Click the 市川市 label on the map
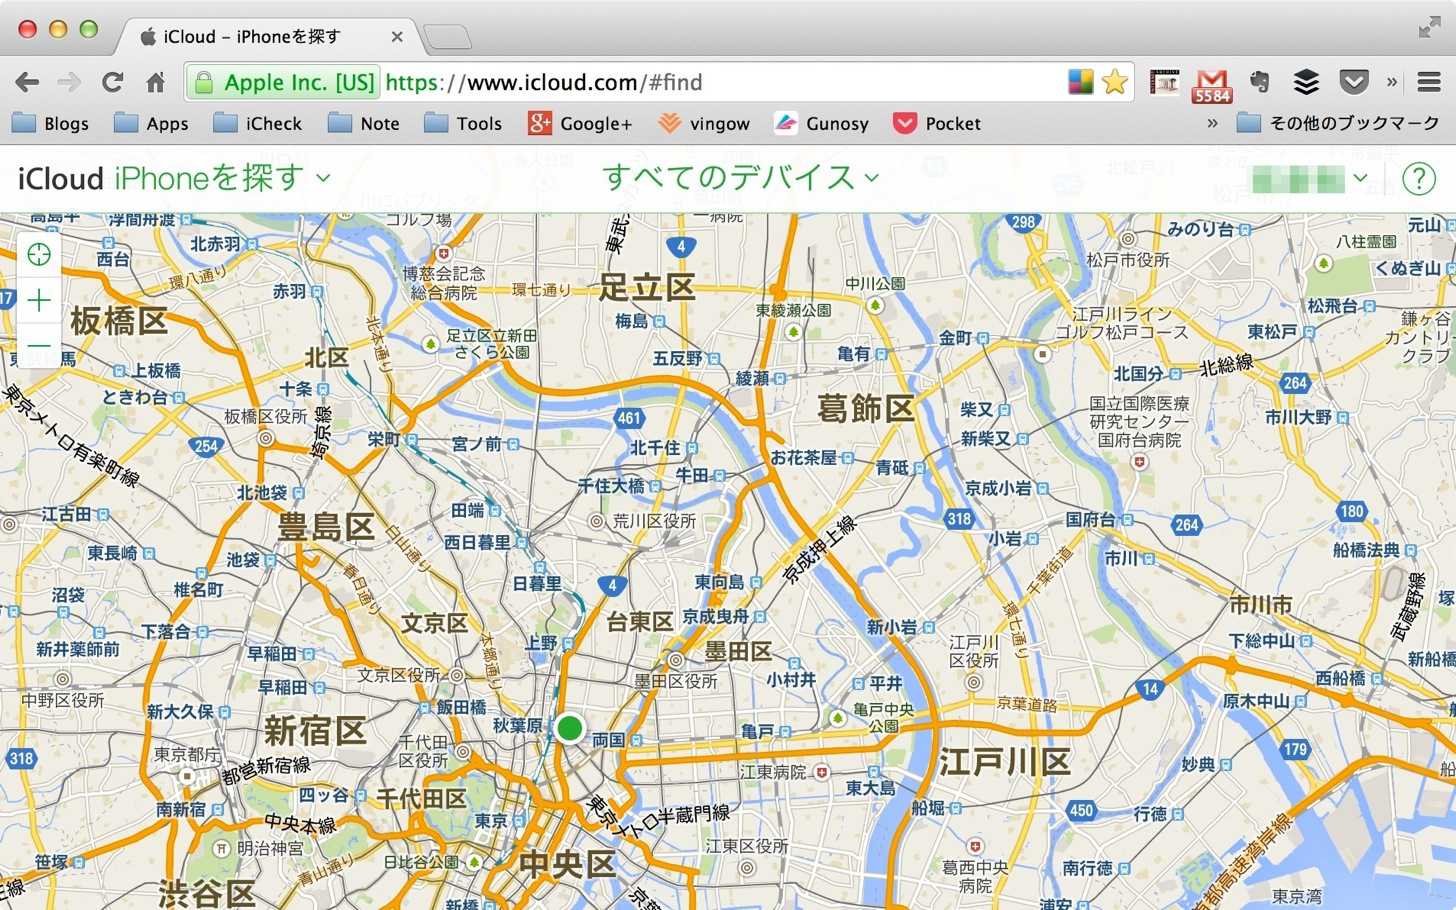The image size is (1456, 910). click(x=1261, y=604)
